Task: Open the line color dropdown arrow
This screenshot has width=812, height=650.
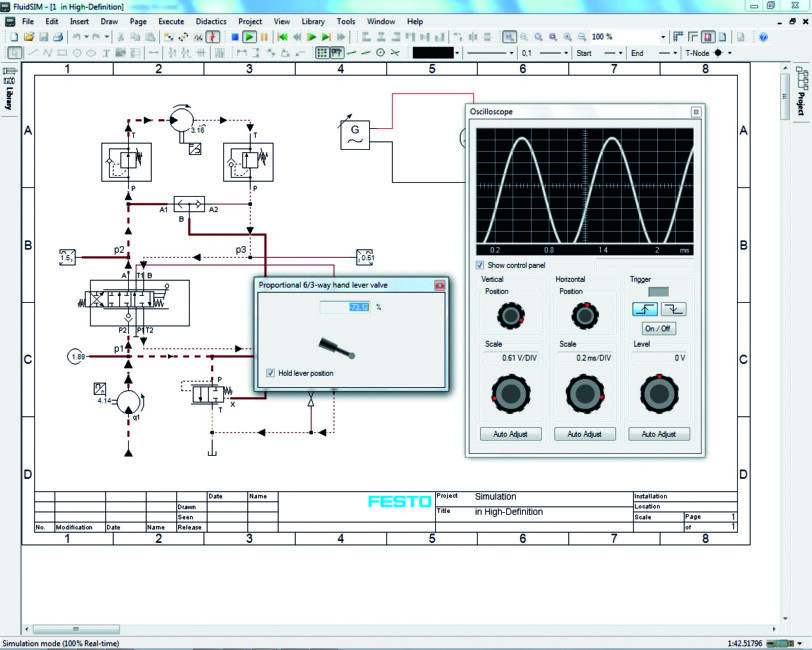Action: (457, 53)
